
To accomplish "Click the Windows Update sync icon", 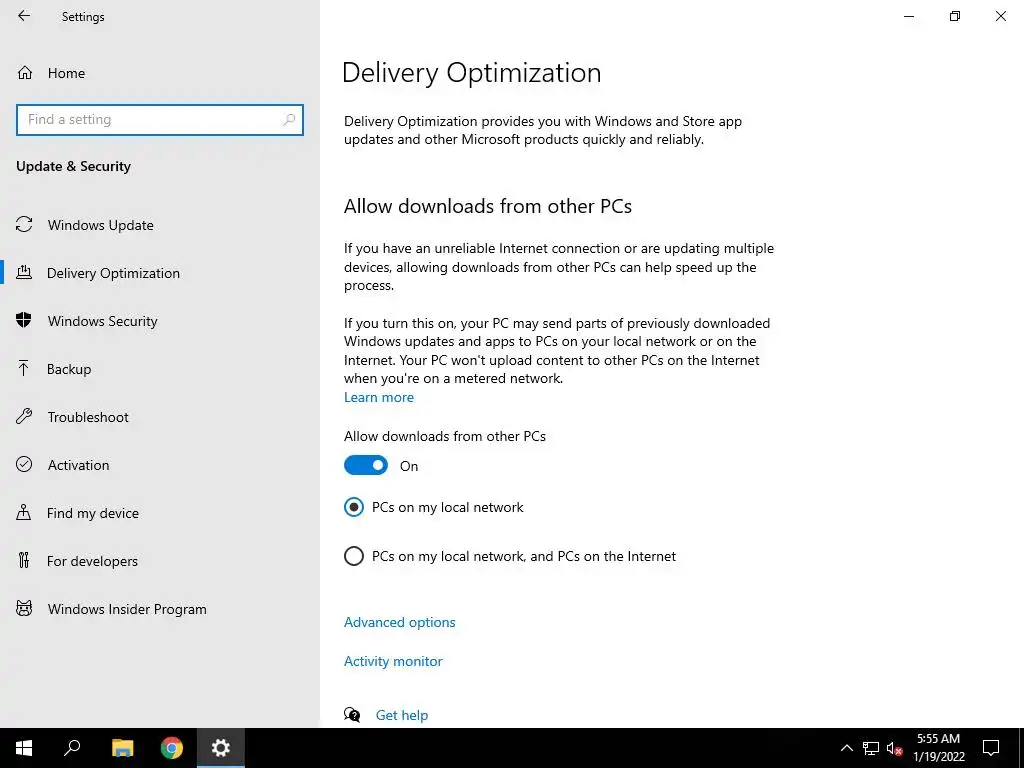I will [x=24, y=225].
